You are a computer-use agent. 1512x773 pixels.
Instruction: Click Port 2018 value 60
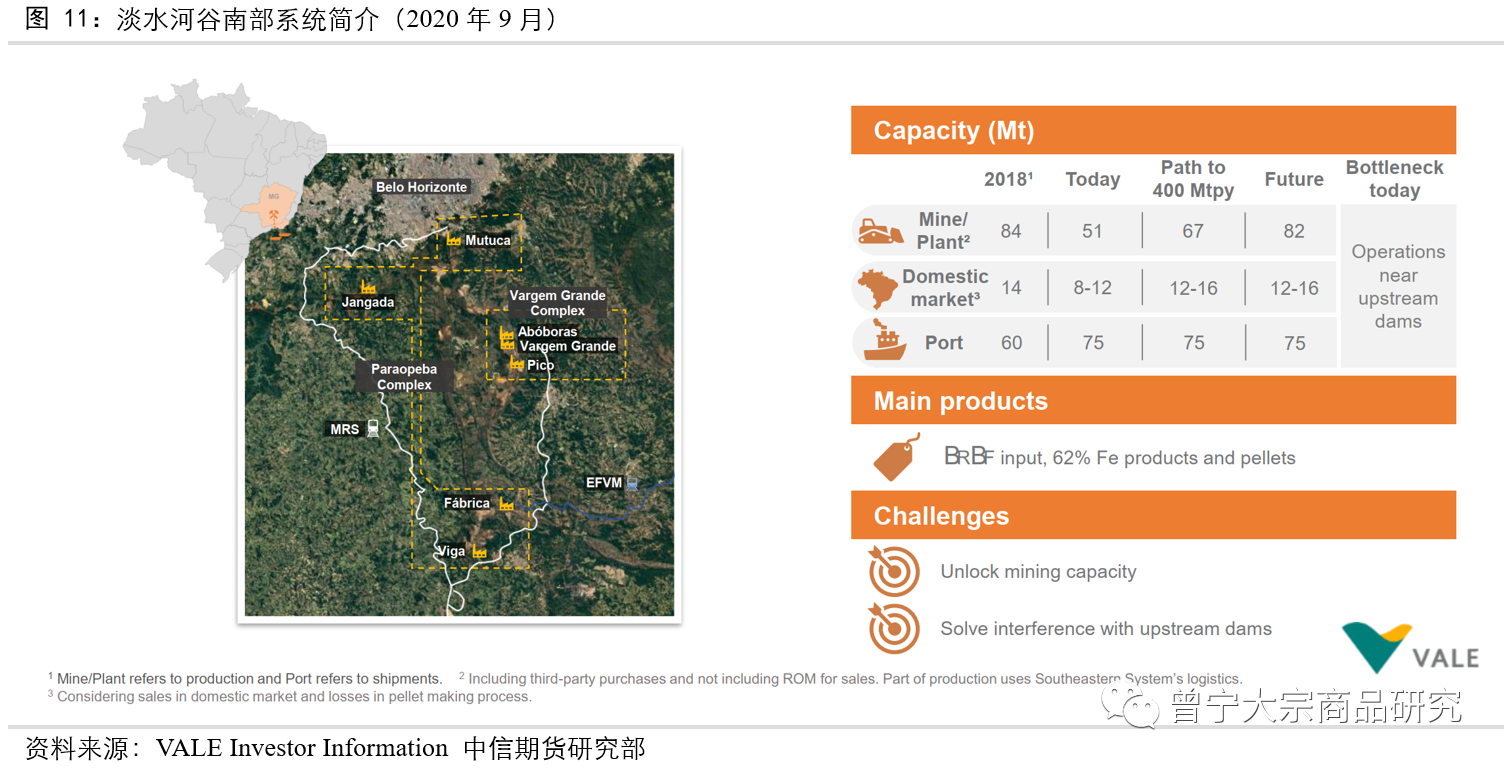point(1011,343)
